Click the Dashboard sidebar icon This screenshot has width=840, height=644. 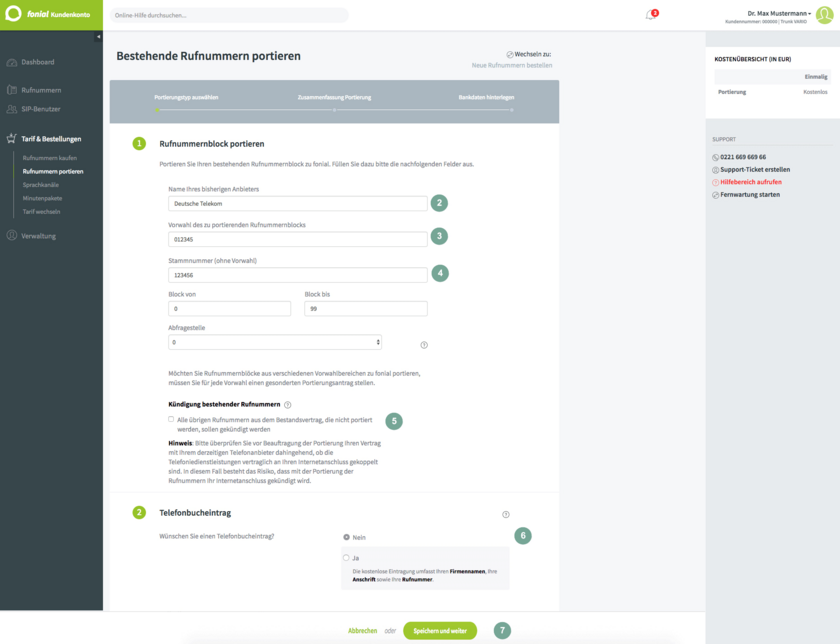pyautogui.click(x=12, y=62)
